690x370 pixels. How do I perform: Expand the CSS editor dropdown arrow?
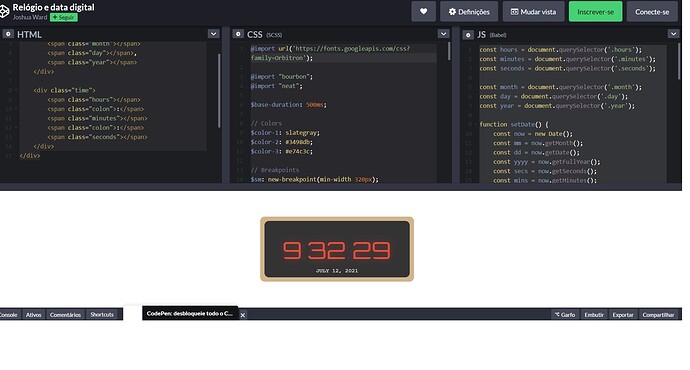[444, 34]
